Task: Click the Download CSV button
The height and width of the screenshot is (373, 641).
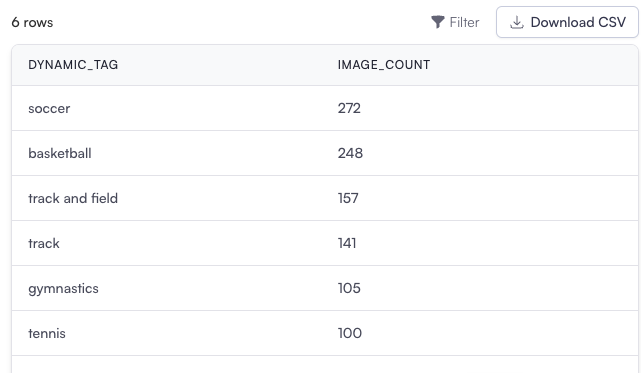Action: pyautogui.click(x=567, y=22)
